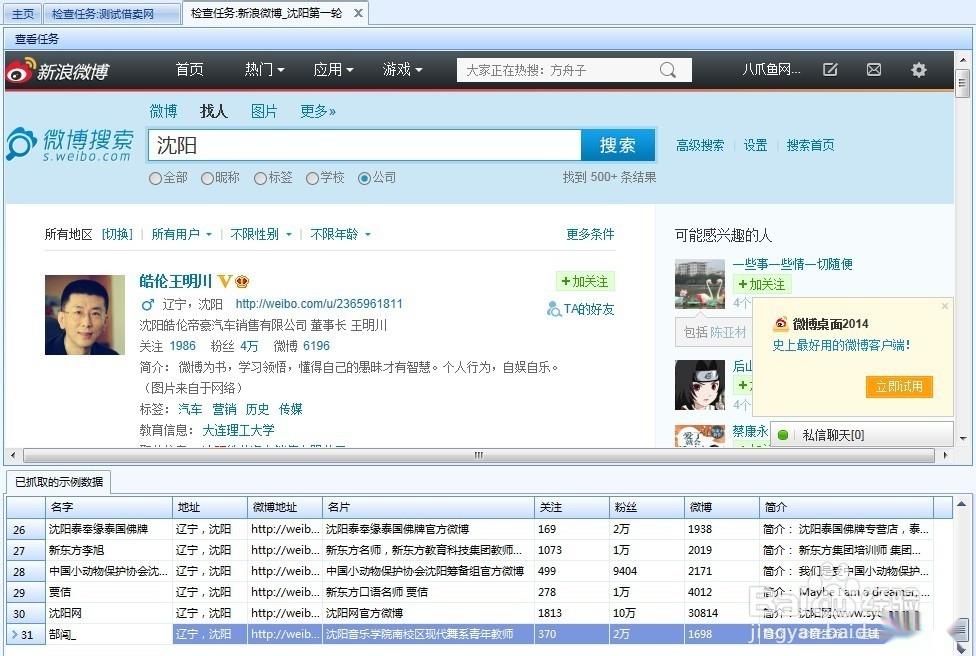
Task: Expand the 应用 dropdown menu
Action: coord(333,70)
